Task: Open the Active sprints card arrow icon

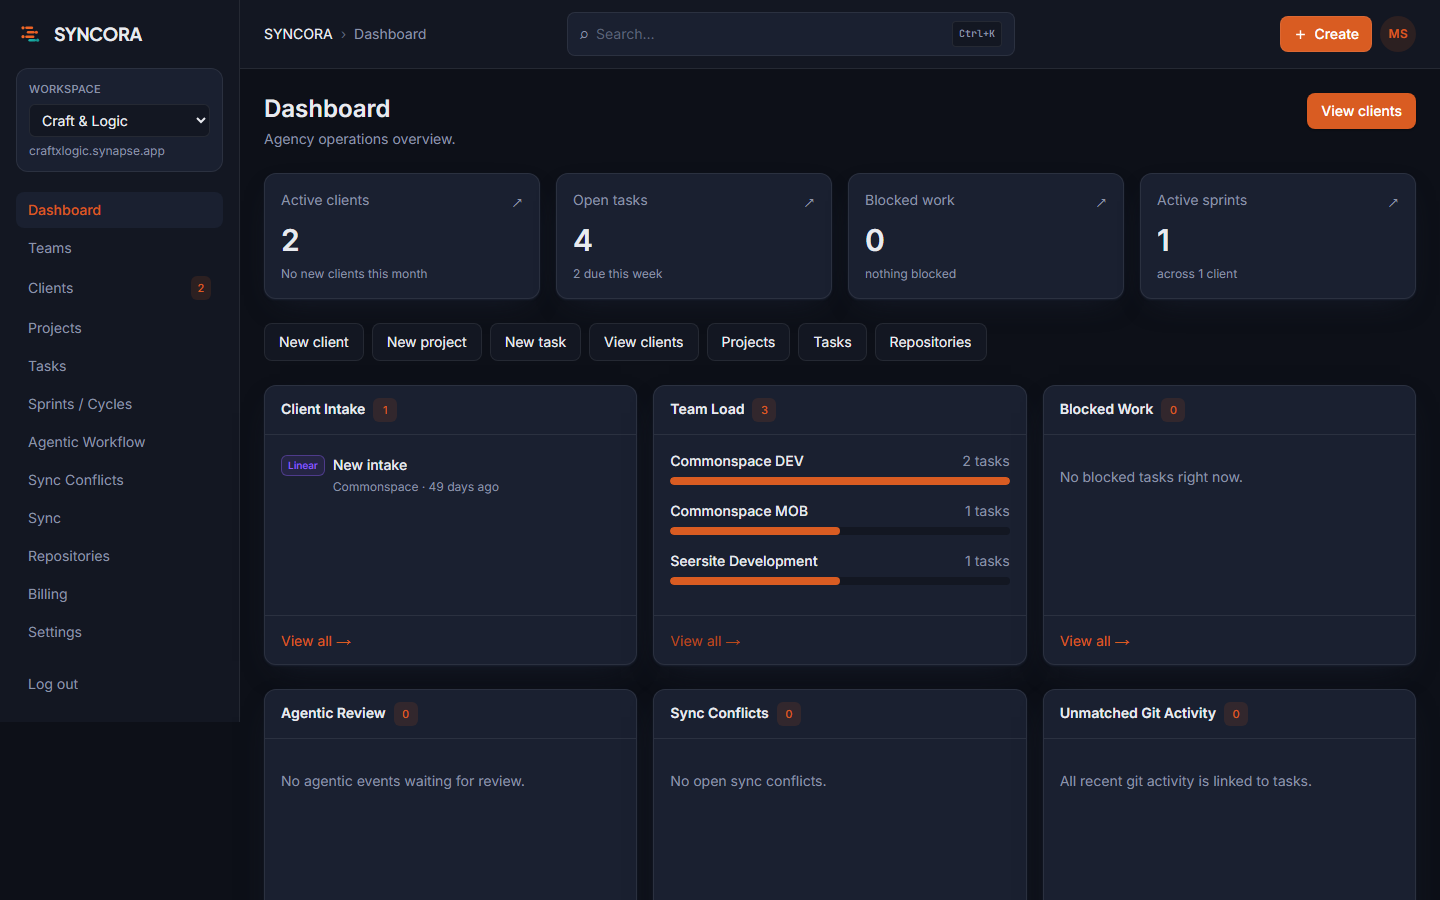Action: coord(1393,203)
